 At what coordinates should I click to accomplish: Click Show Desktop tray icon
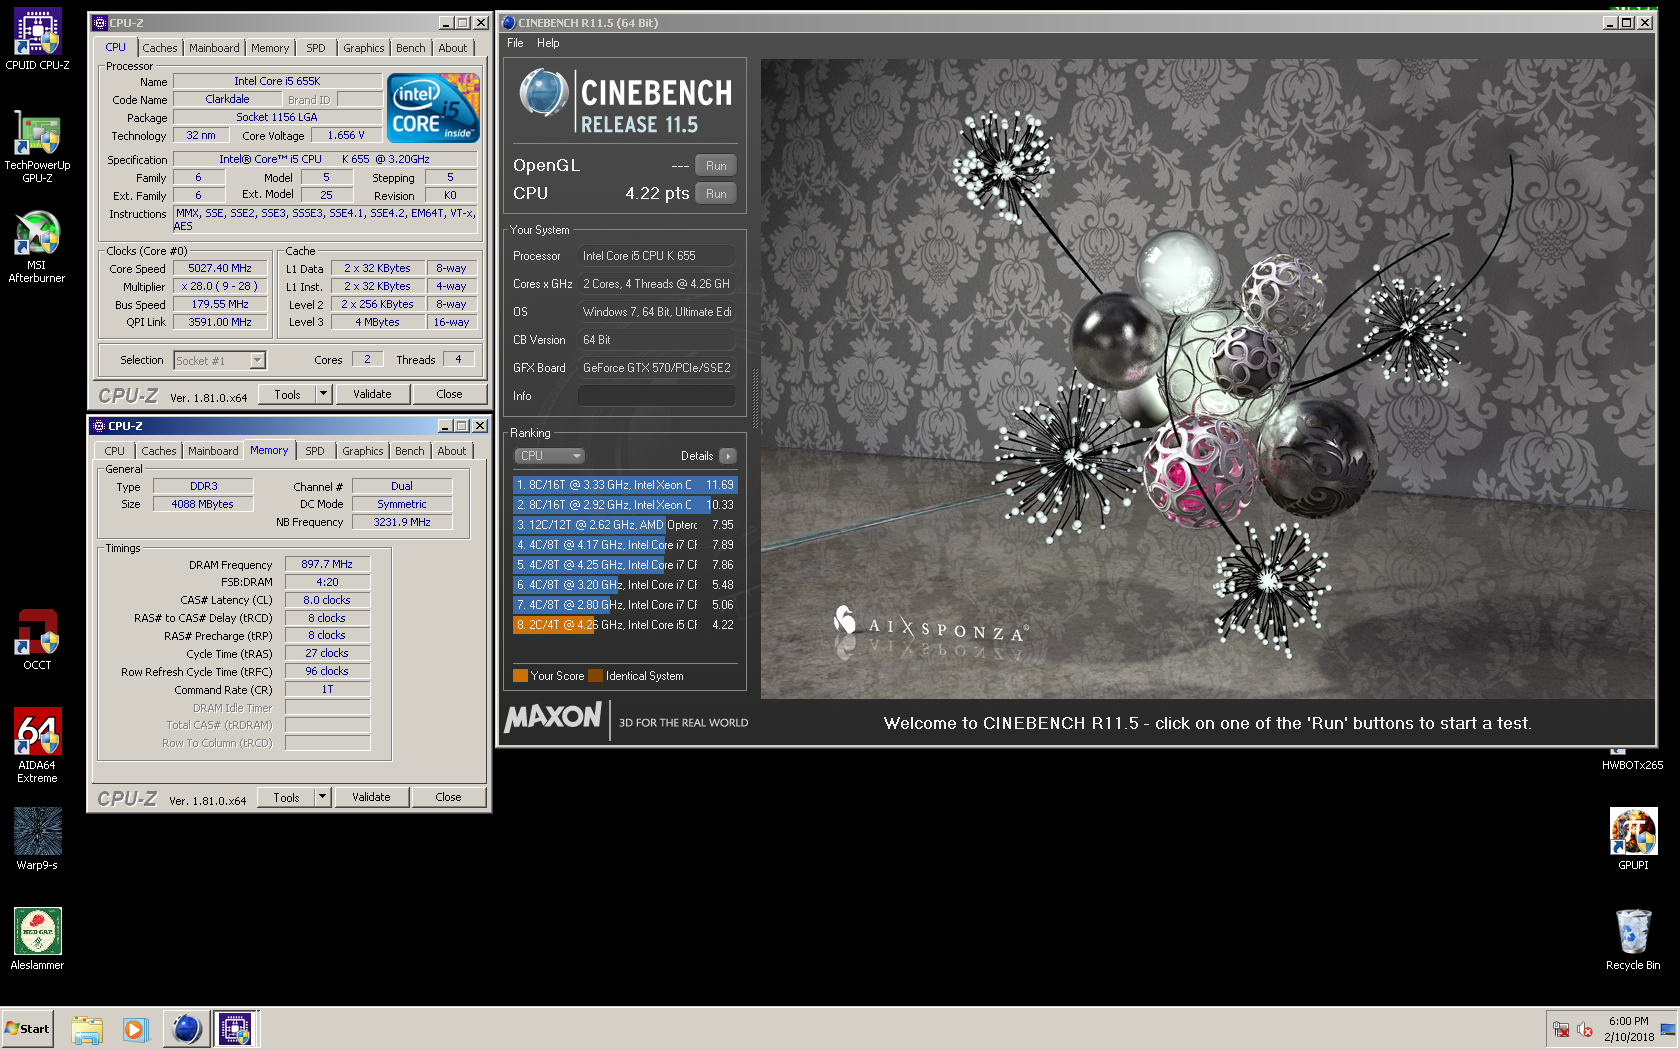coord(1668,1030)
